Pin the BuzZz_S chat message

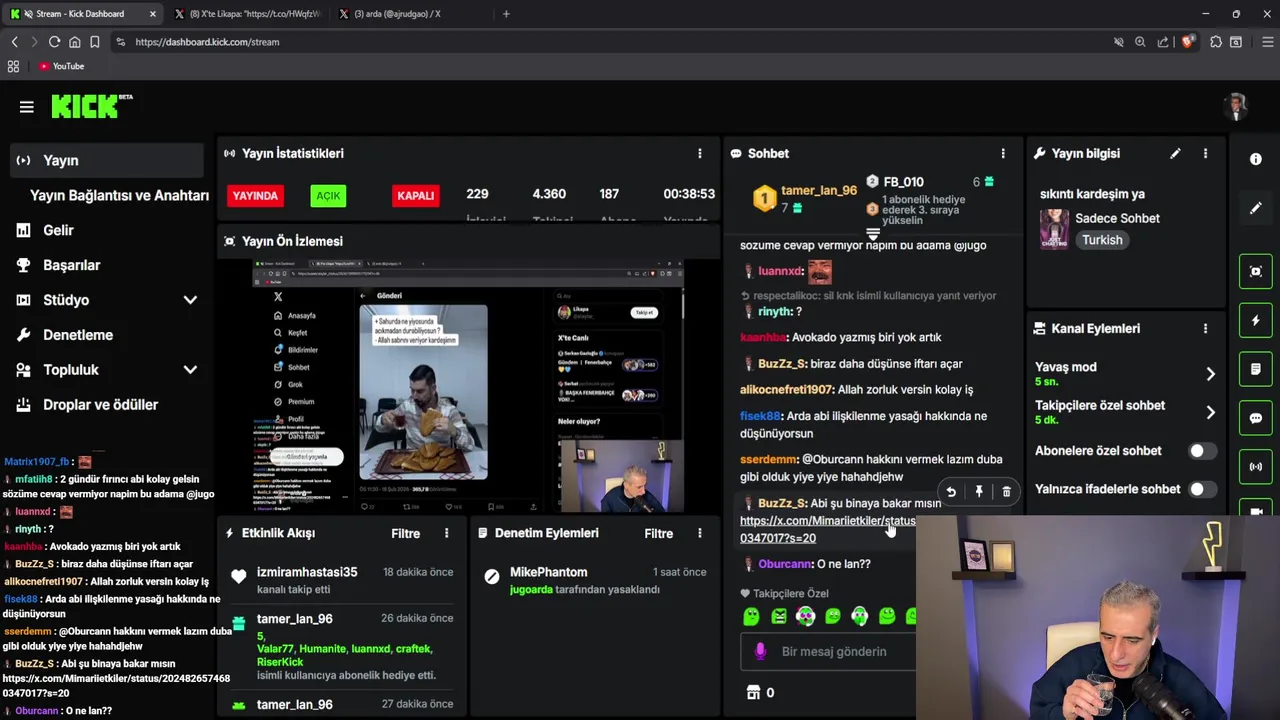979,491
